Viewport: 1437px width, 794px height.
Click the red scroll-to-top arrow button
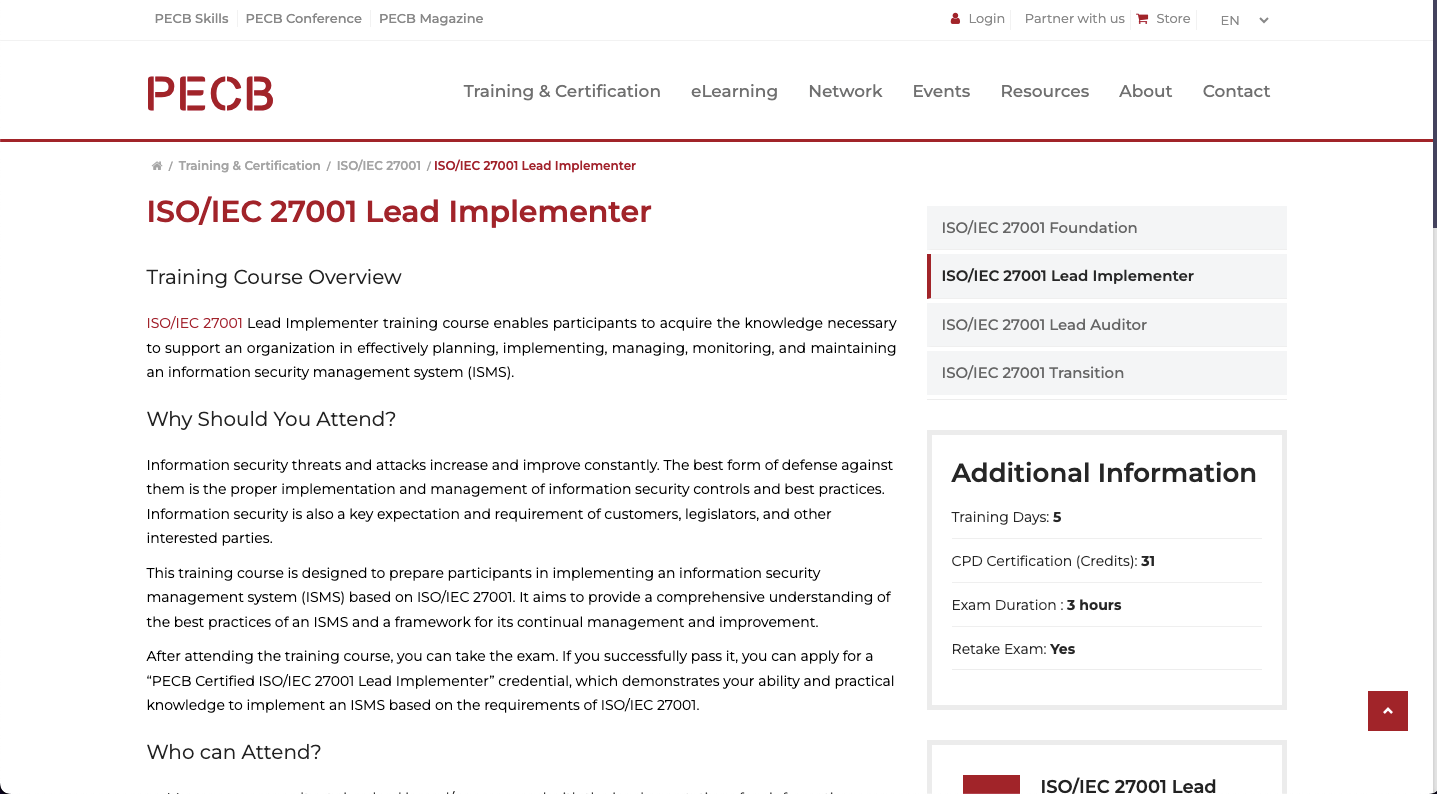(x=1387, y=711)
